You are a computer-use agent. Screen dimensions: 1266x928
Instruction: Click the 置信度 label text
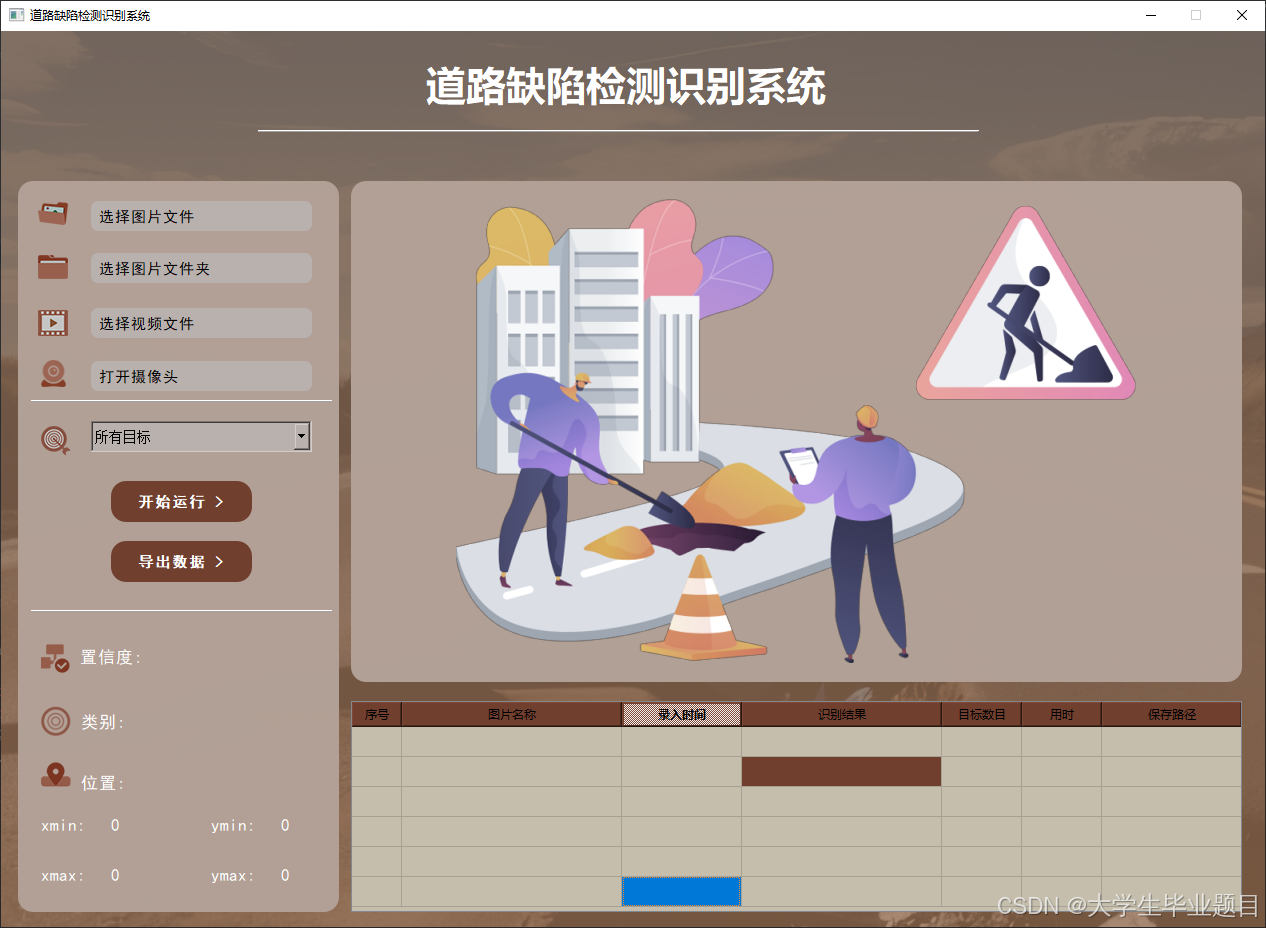click(111, 657)
